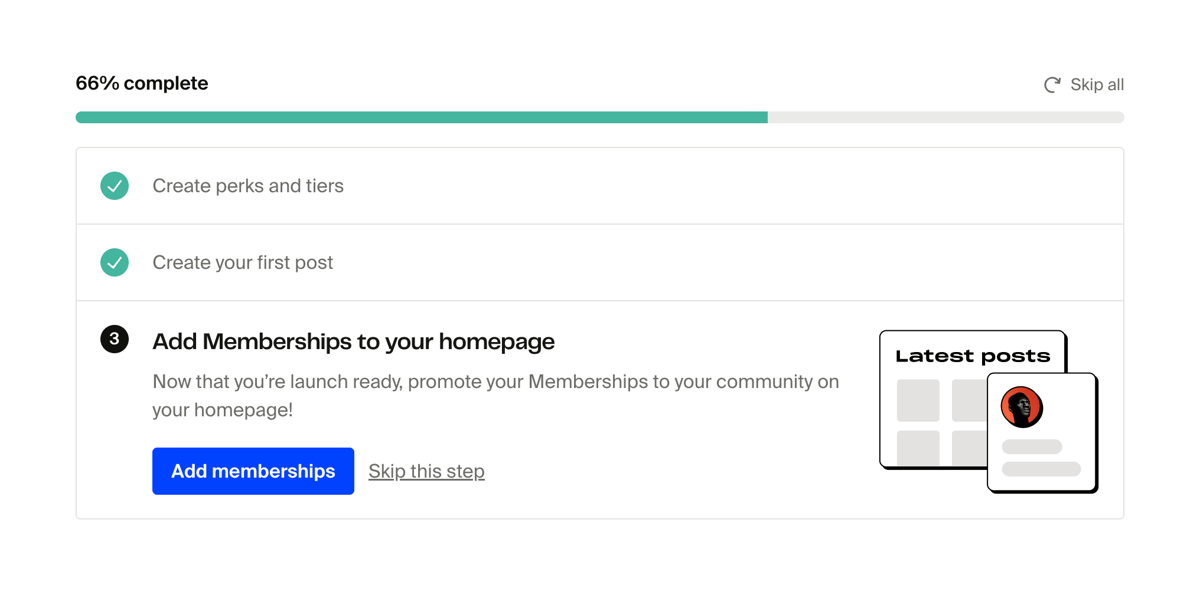
Task: Click the gray unfilled part of progress bar
Action: click(x=945, y=118)
